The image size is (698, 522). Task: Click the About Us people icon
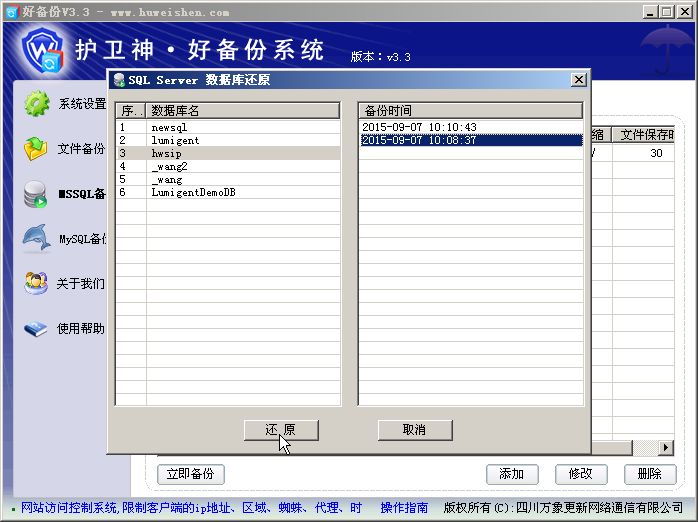tap(36, 283)
